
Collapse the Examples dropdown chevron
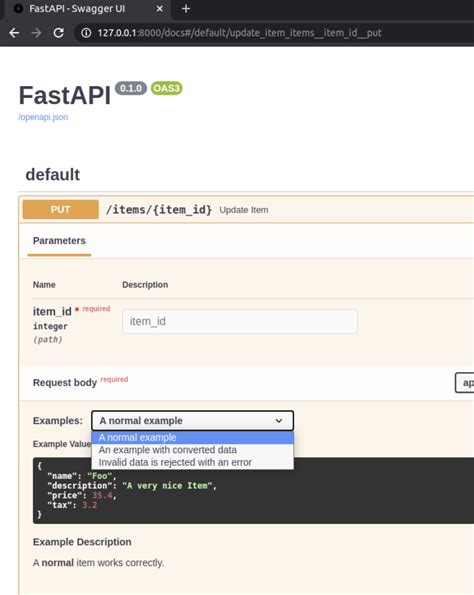279,421
